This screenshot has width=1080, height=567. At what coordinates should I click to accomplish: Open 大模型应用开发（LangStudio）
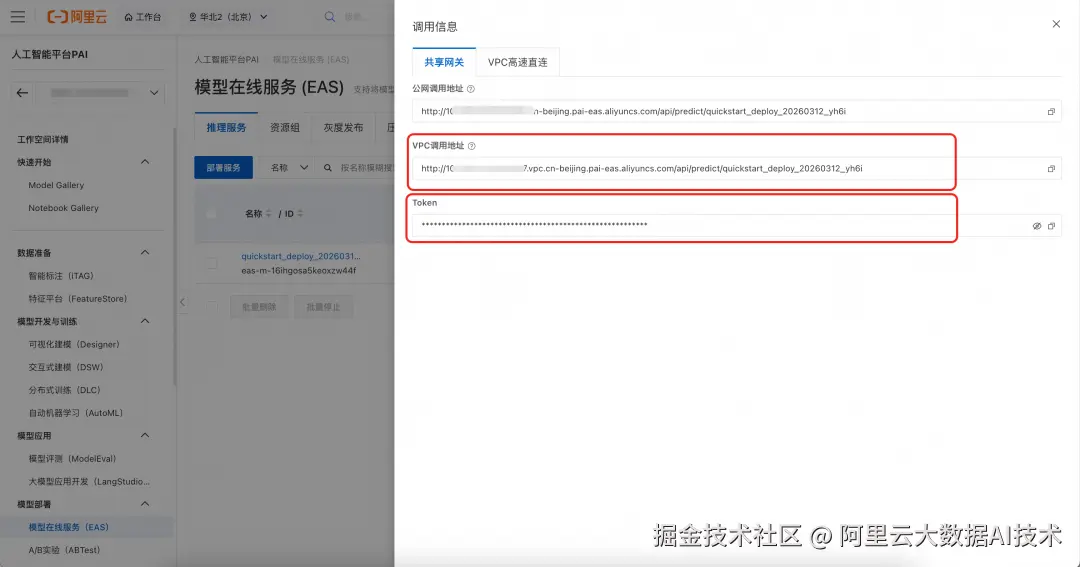pyautogui.click(x=89, y=481)
